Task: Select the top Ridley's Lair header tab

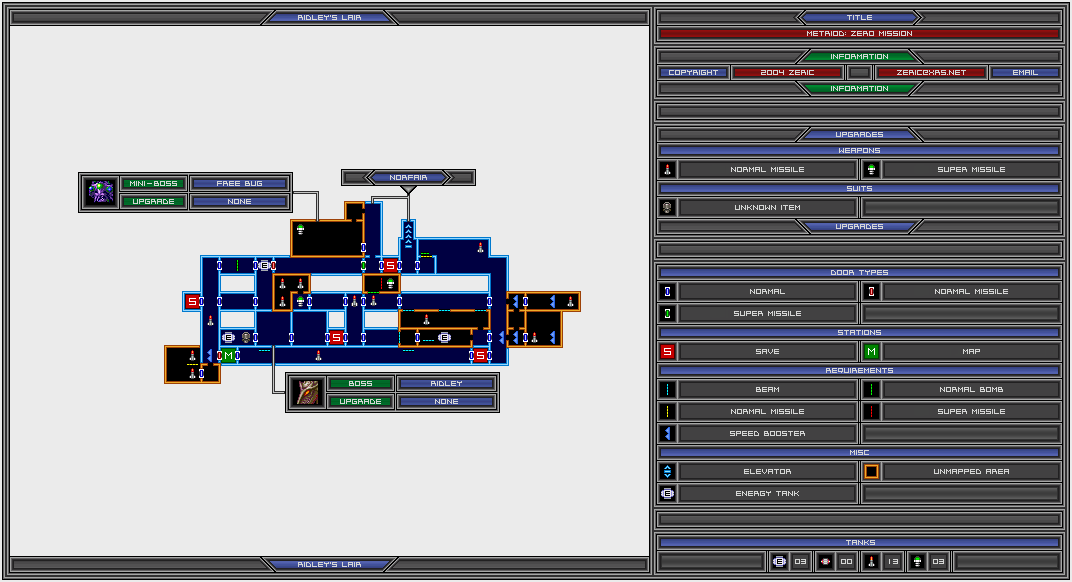Action: coord(329,17)
